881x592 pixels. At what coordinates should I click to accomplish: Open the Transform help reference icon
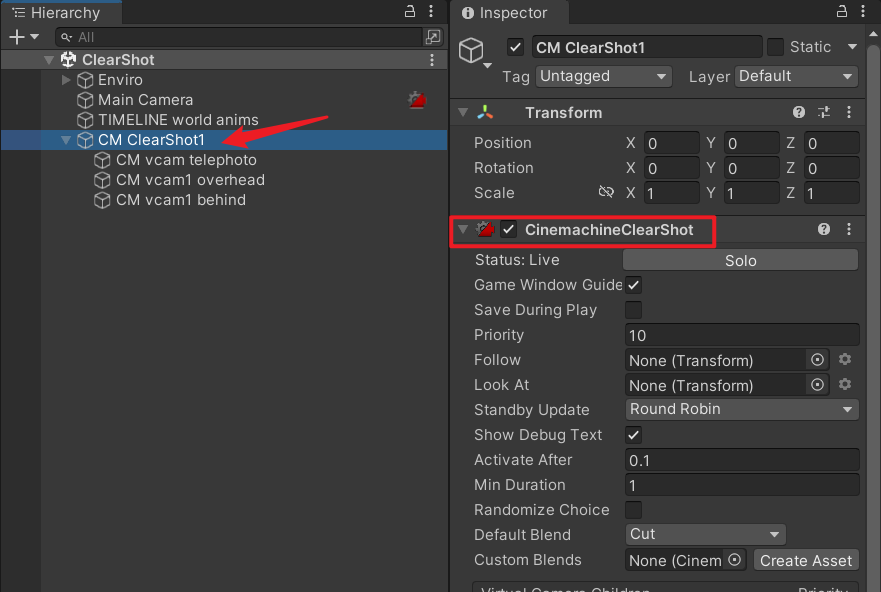[x=798, y=112]
